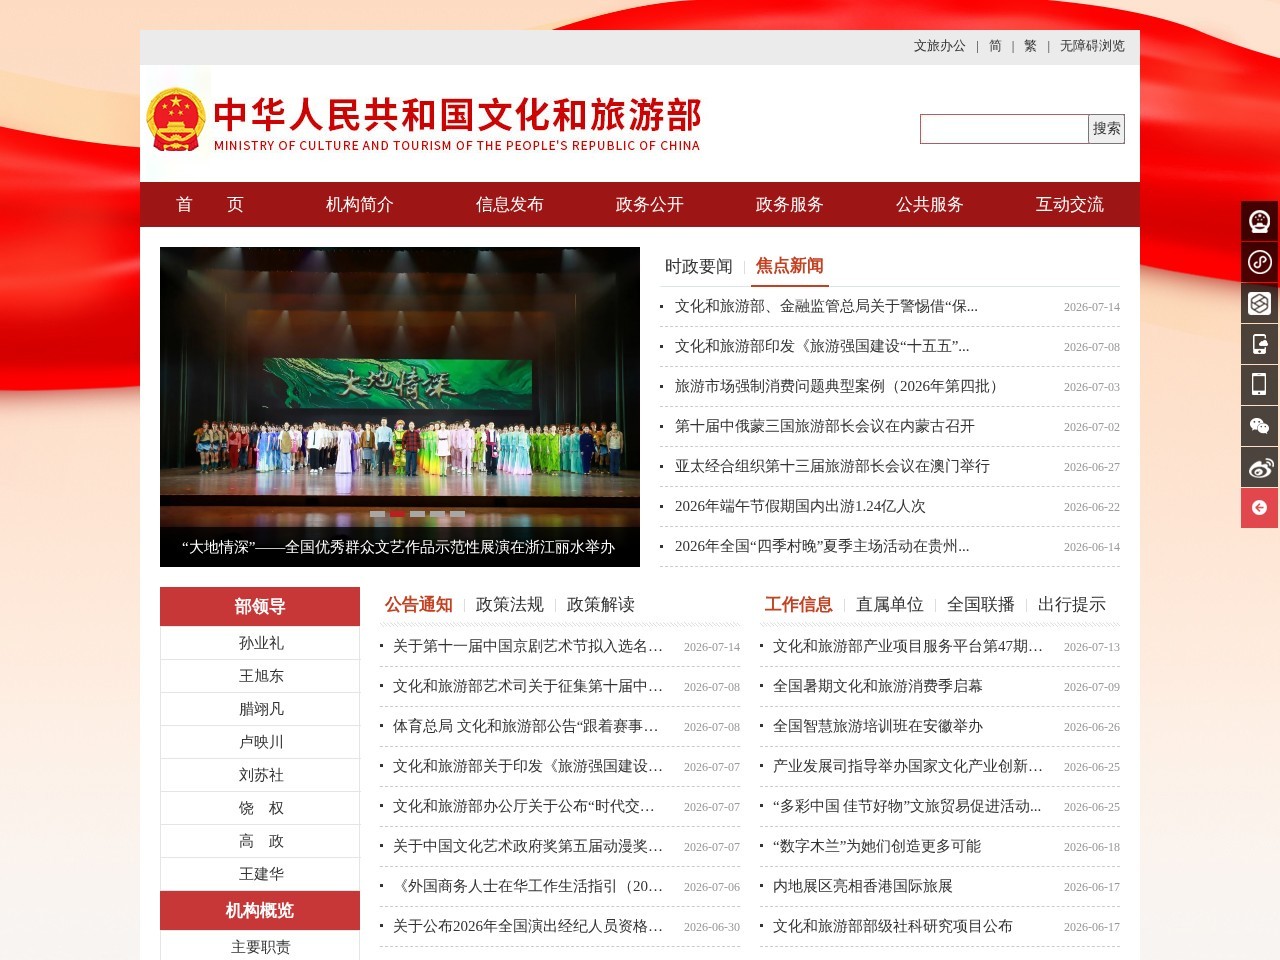The height and width of the screenshot is (960, 1280).
Task: Open the WeChat sidebar icon
Action: point(1260,426)
